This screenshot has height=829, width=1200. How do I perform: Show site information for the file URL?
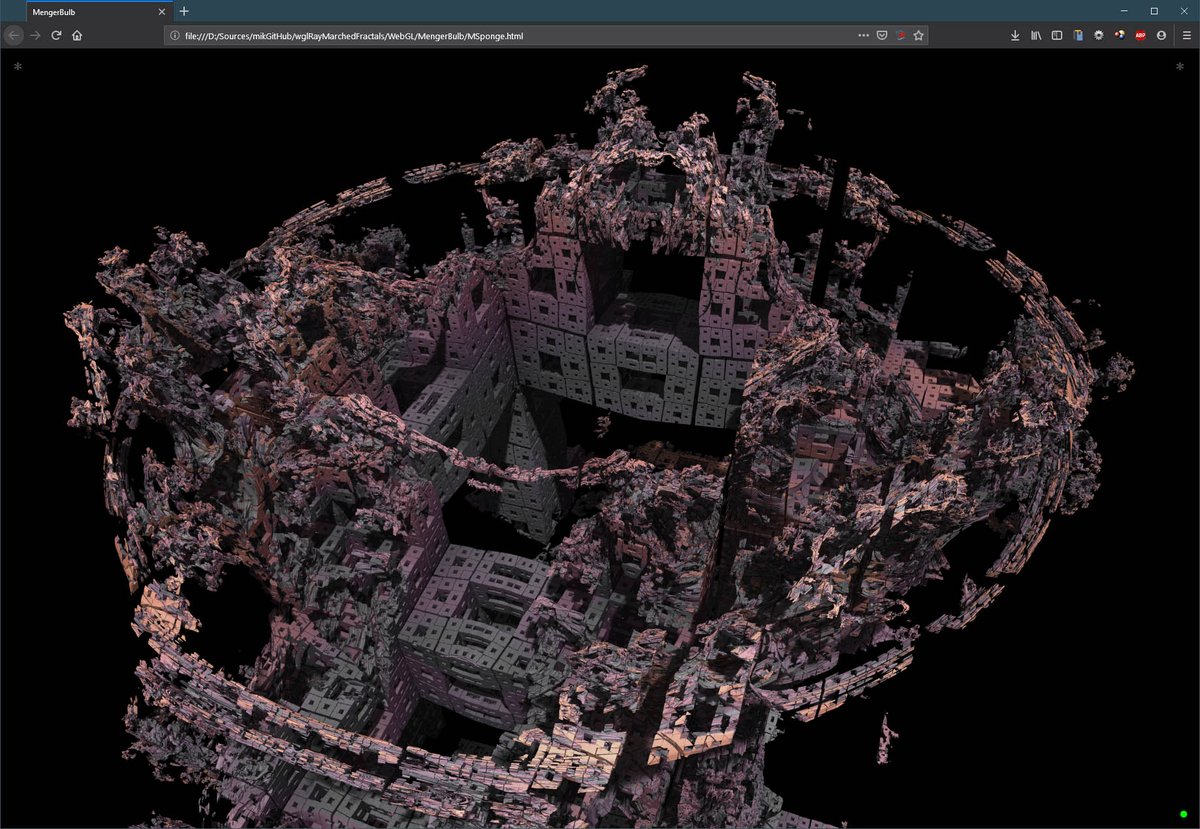[175, 35]
